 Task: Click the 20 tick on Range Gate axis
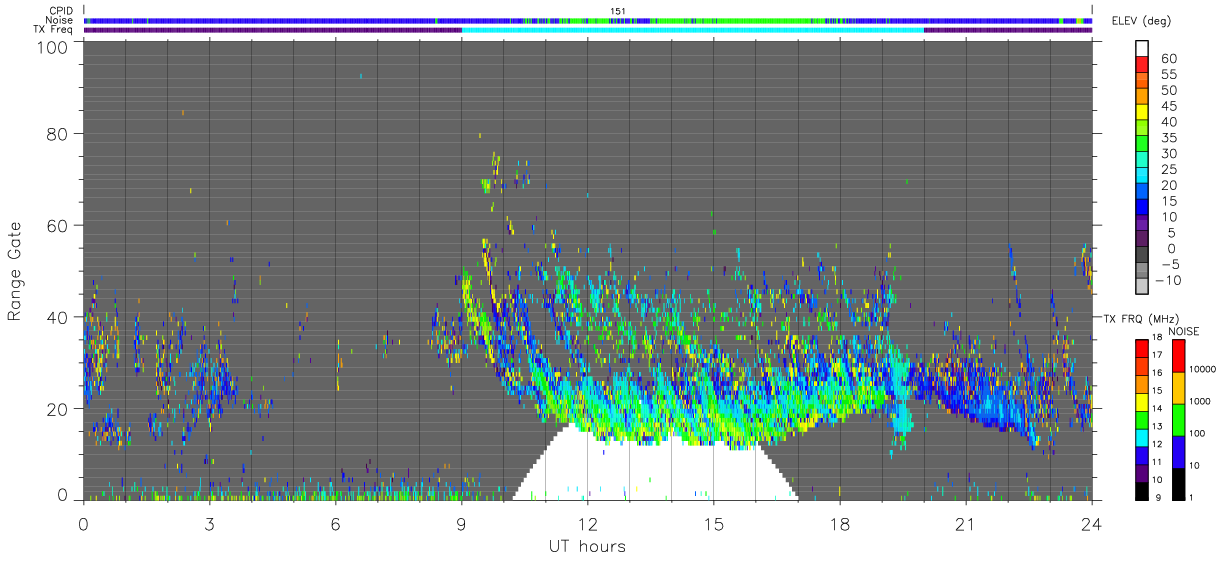click(x=57, y=408)
